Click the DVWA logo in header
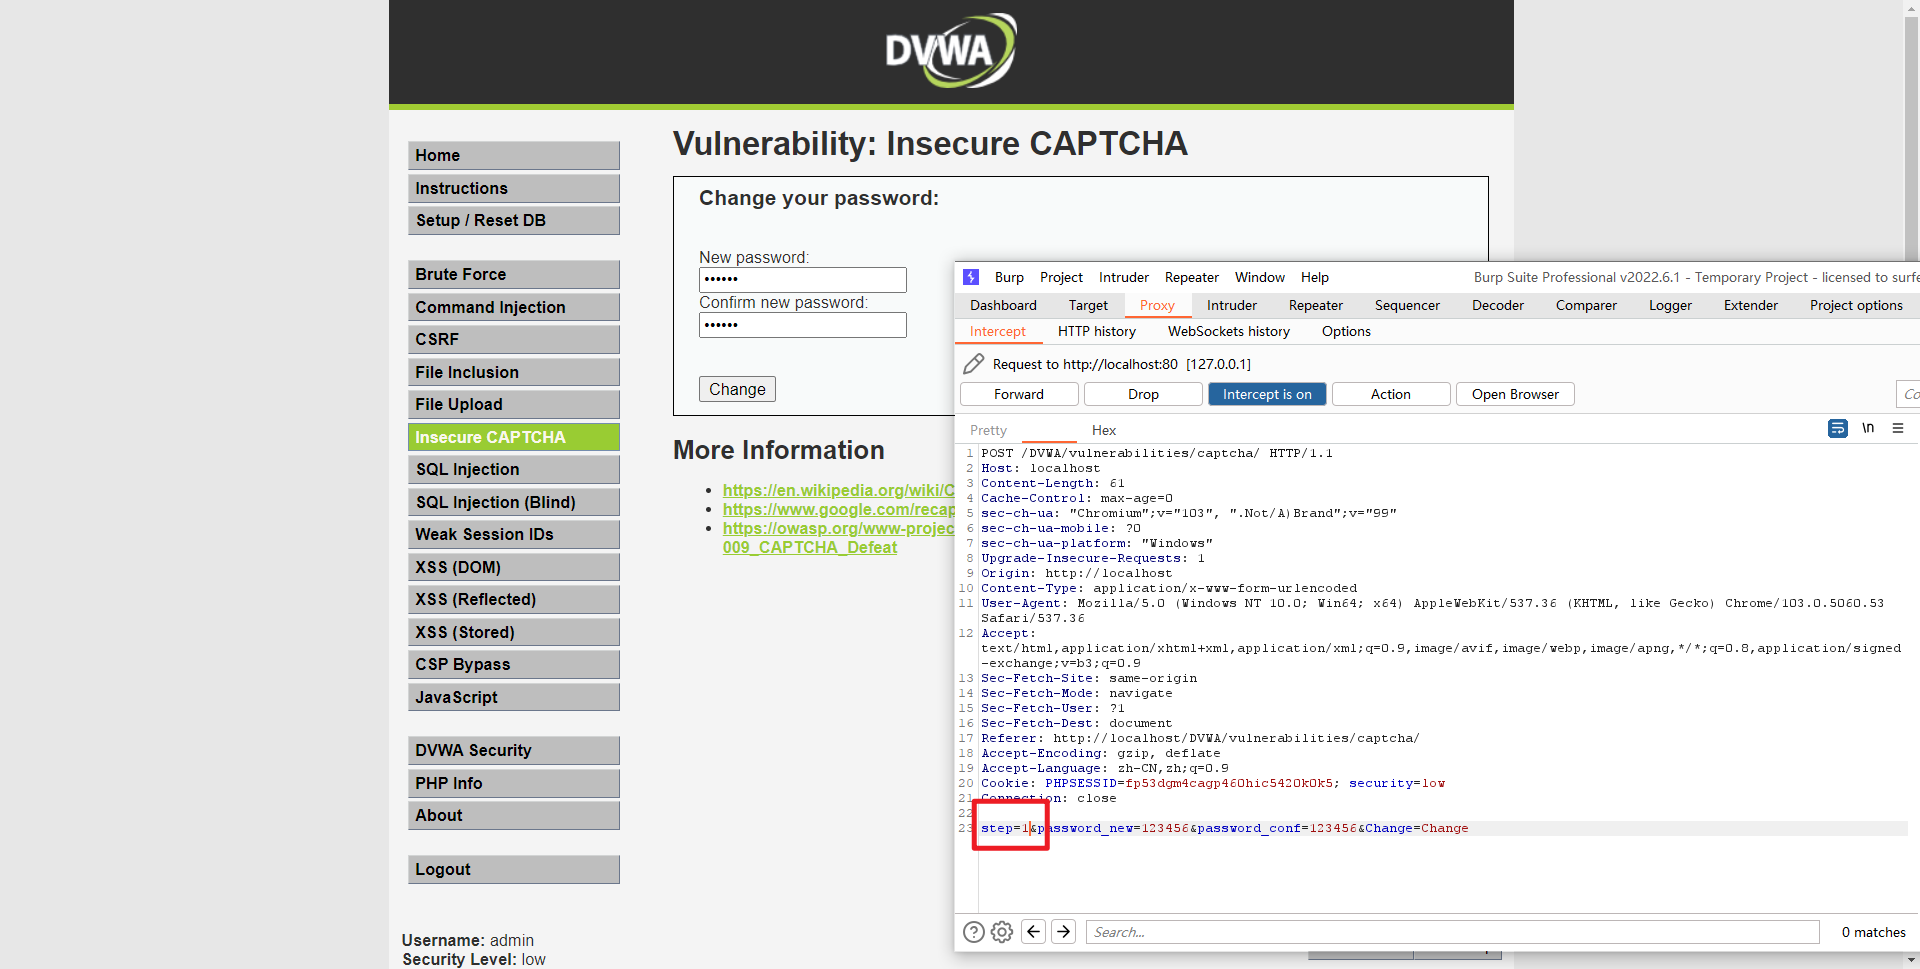Viewport: 1920px width, 969px height. tap(951, 50)
